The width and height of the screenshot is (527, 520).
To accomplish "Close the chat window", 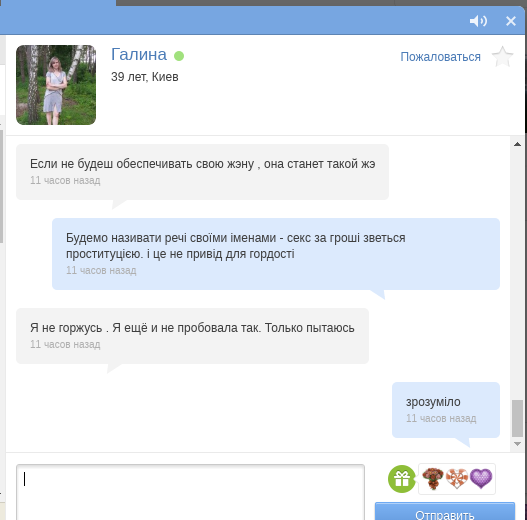I will pos(511,21).
